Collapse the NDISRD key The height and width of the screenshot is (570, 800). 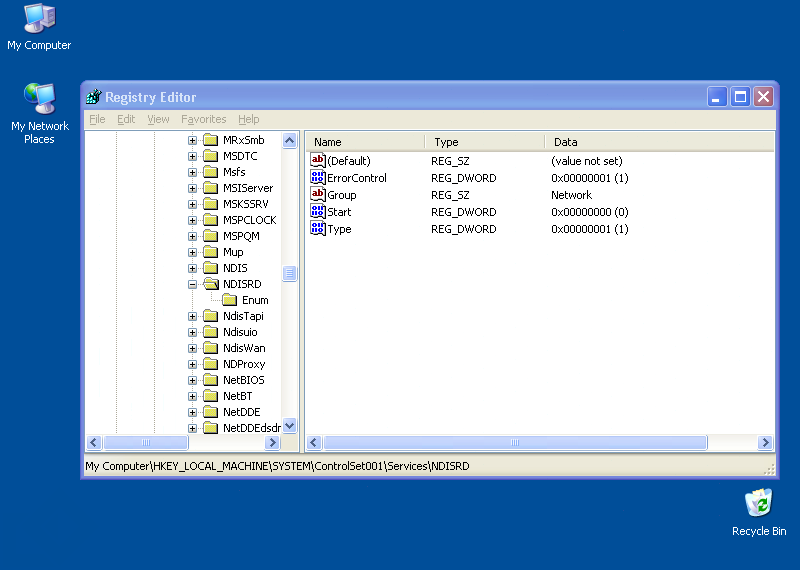192,284
